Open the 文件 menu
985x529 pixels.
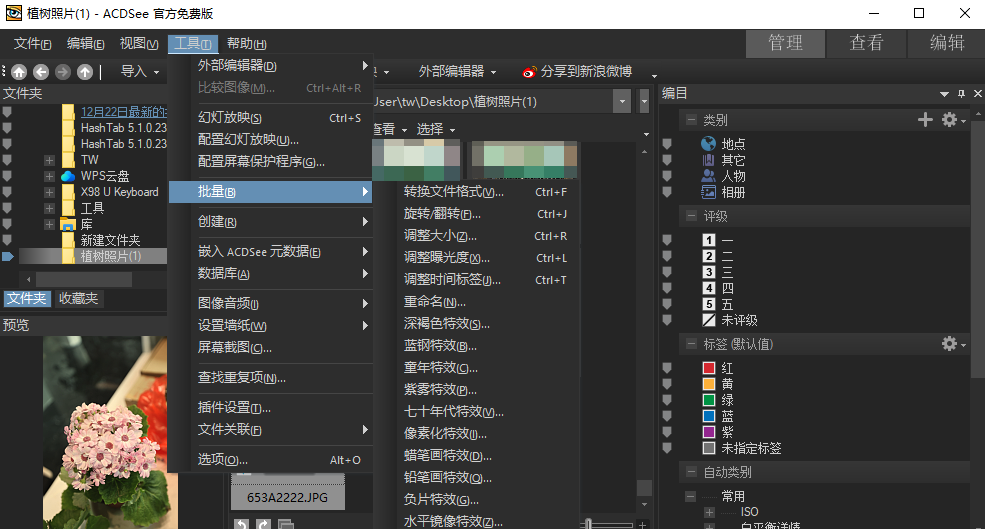point(32,43)
